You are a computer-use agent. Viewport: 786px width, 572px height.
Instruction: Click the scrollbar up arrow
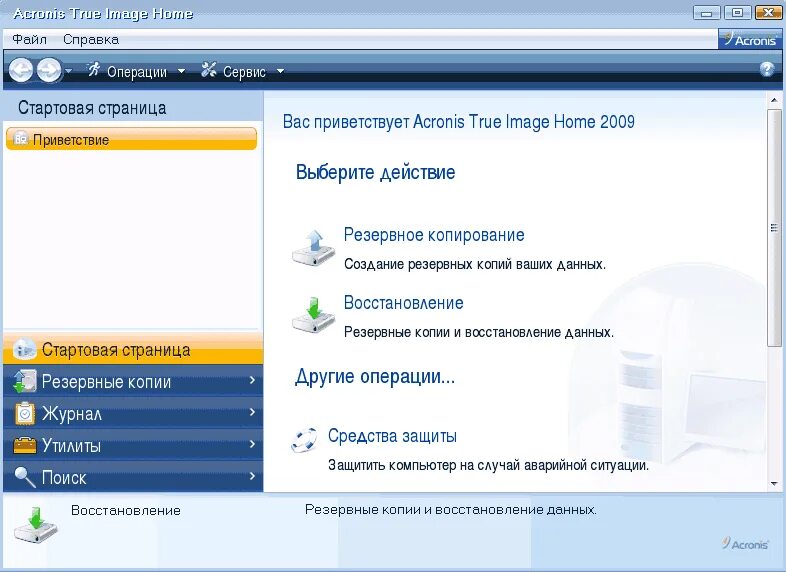click(774, 101)
